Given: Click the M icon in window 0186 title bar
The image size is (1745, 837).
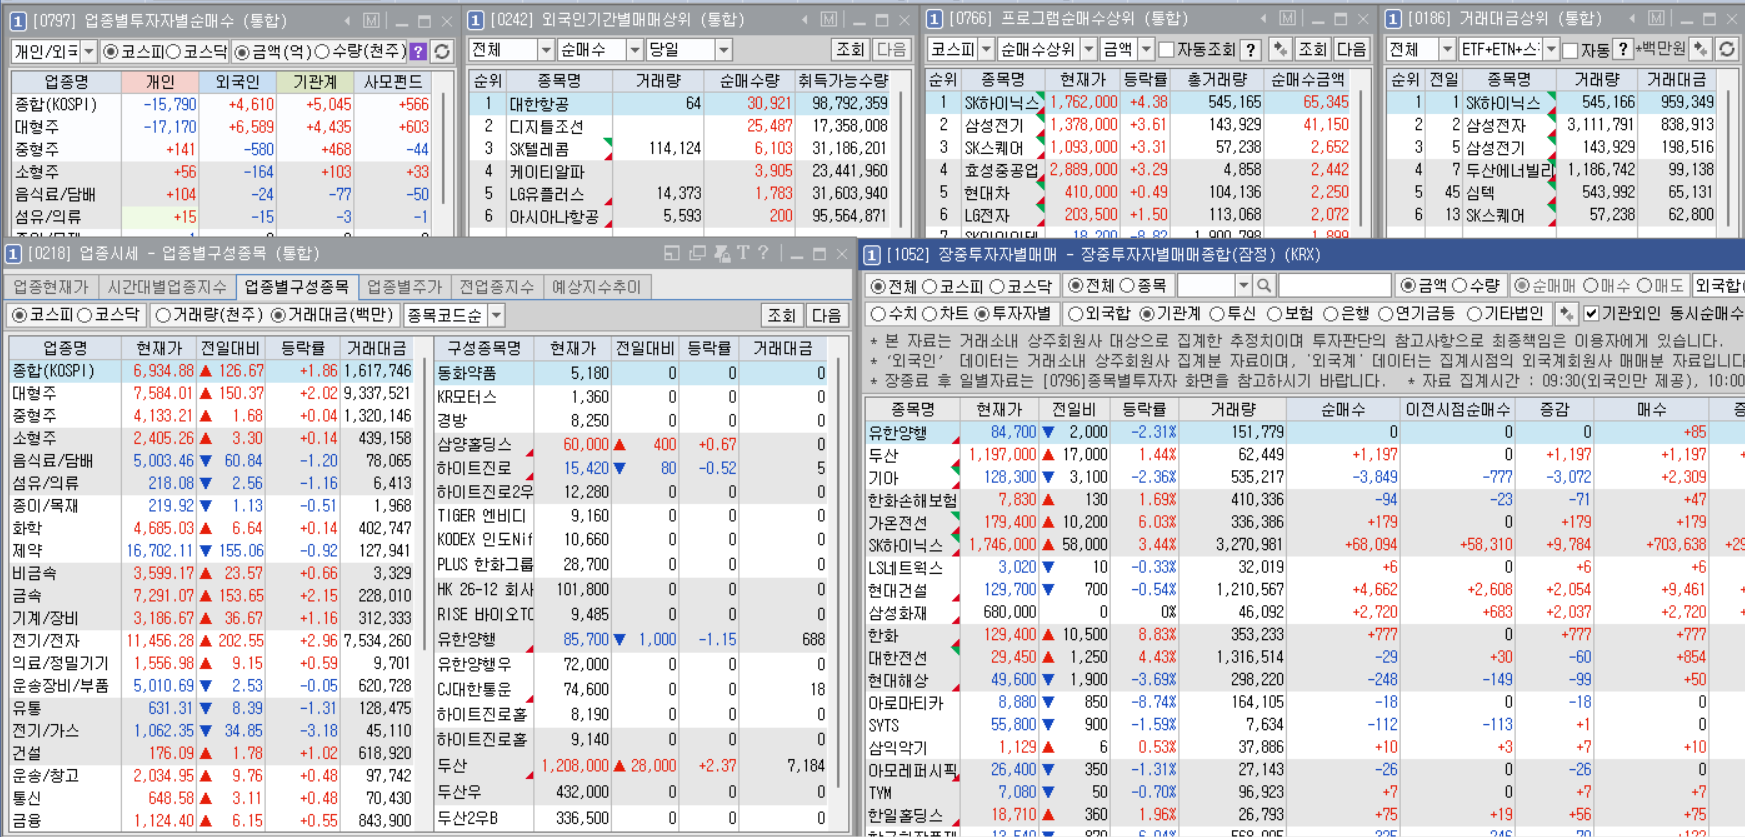Looking at the screenshot, I should 1657,19.
